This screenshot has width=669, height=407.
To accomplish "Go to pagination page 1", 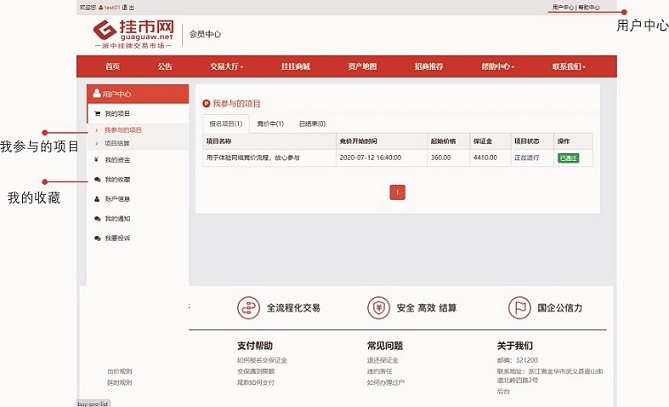I will tap(397, 192).
